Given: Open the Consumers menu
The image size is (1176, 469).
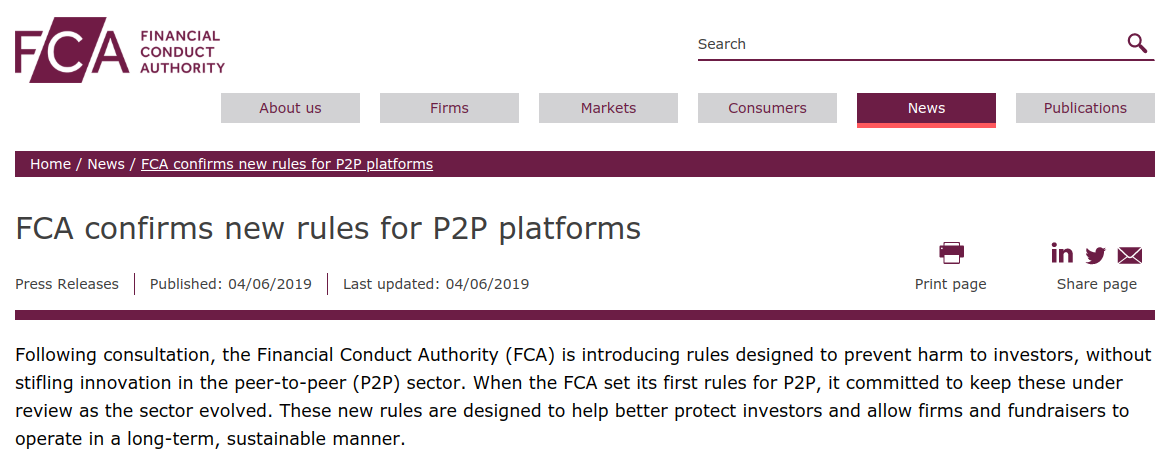Looking at the screenshot, I should coord(767,108).
